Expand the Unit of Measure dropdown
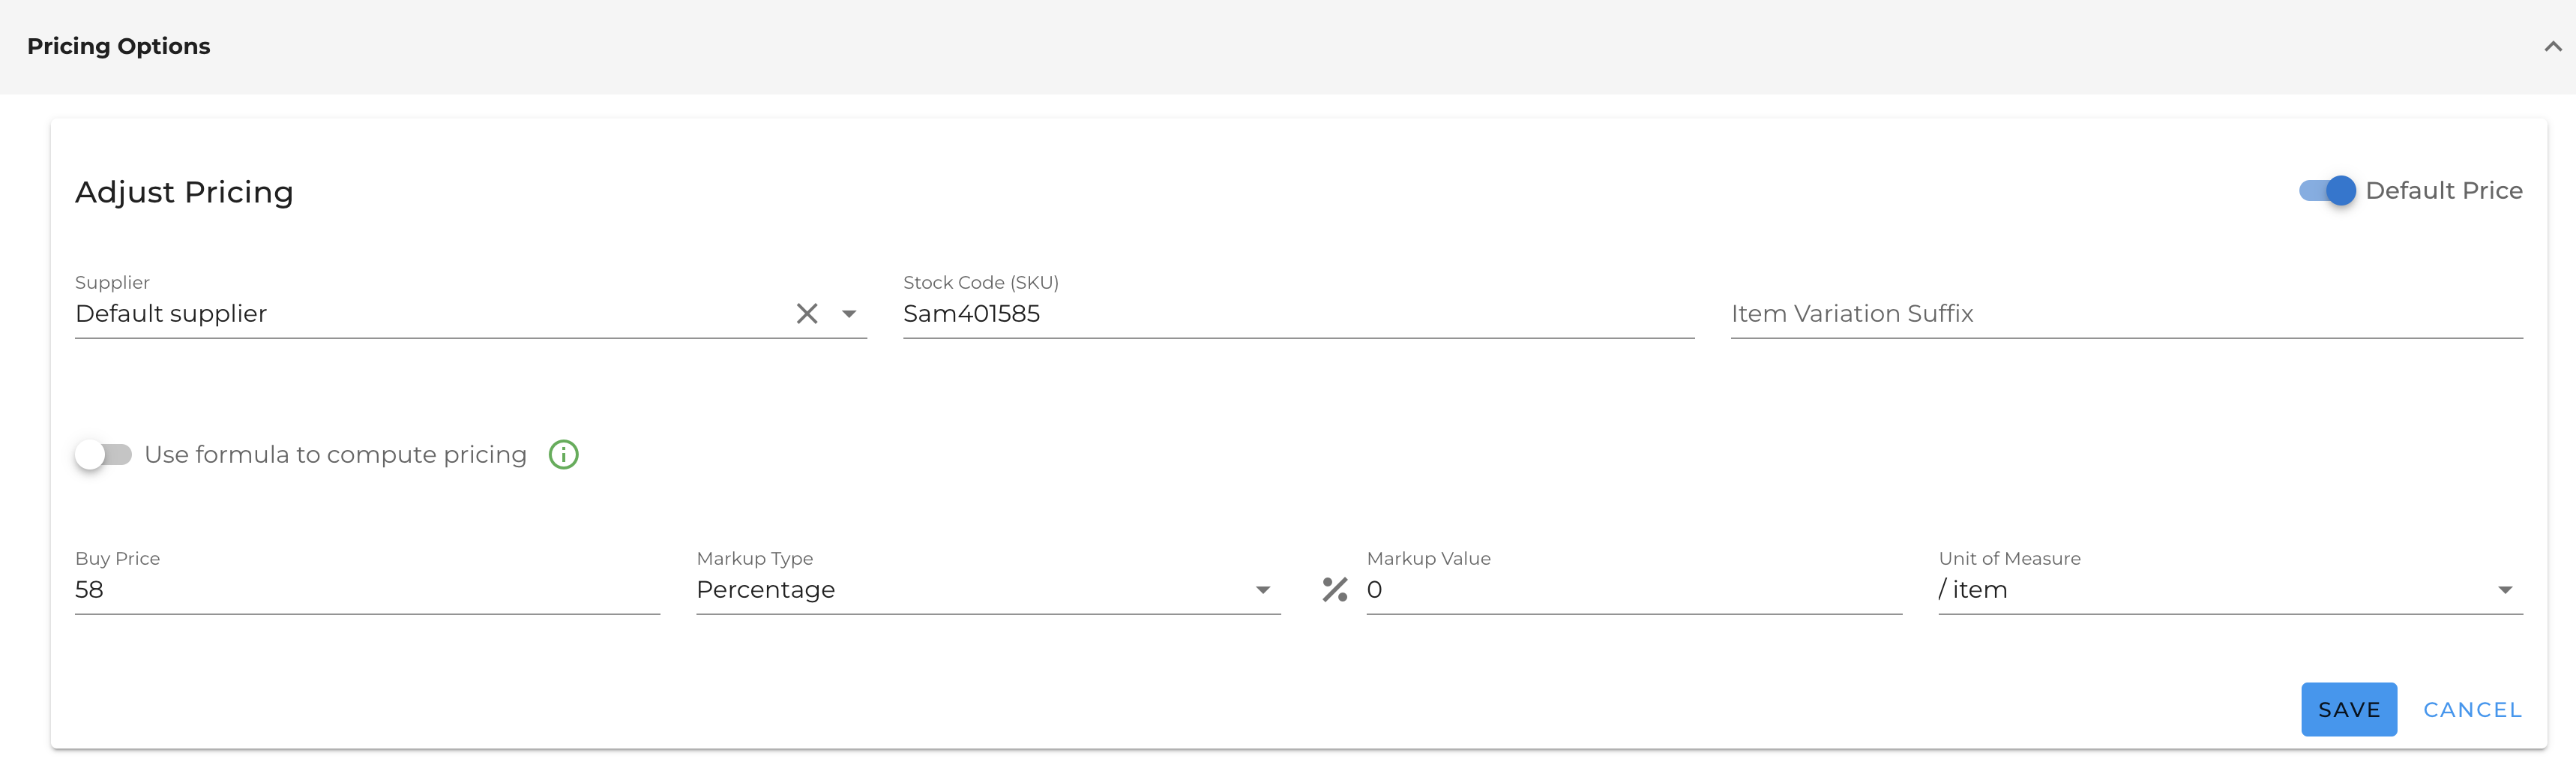The image size is (2576, 774). (2229, 590)
